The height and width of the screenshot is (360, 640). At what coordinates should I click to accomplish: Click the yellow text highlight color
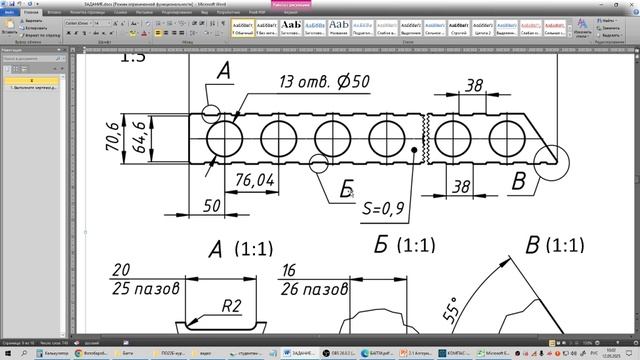tap(132, 33)
